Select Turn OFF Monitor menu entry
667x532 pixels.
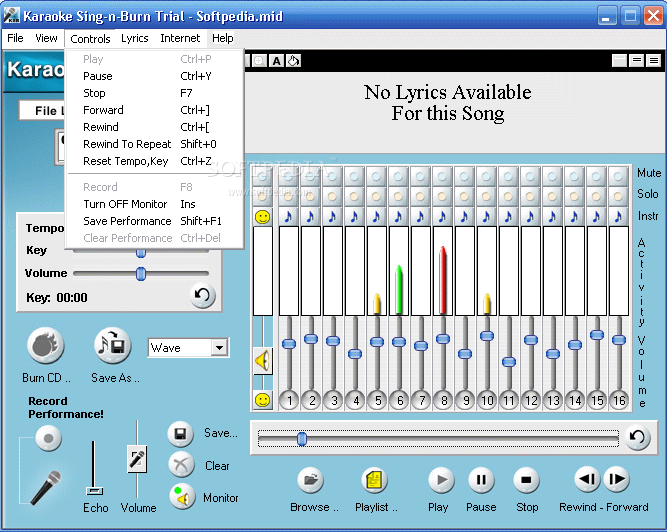[x=155, y=204]
